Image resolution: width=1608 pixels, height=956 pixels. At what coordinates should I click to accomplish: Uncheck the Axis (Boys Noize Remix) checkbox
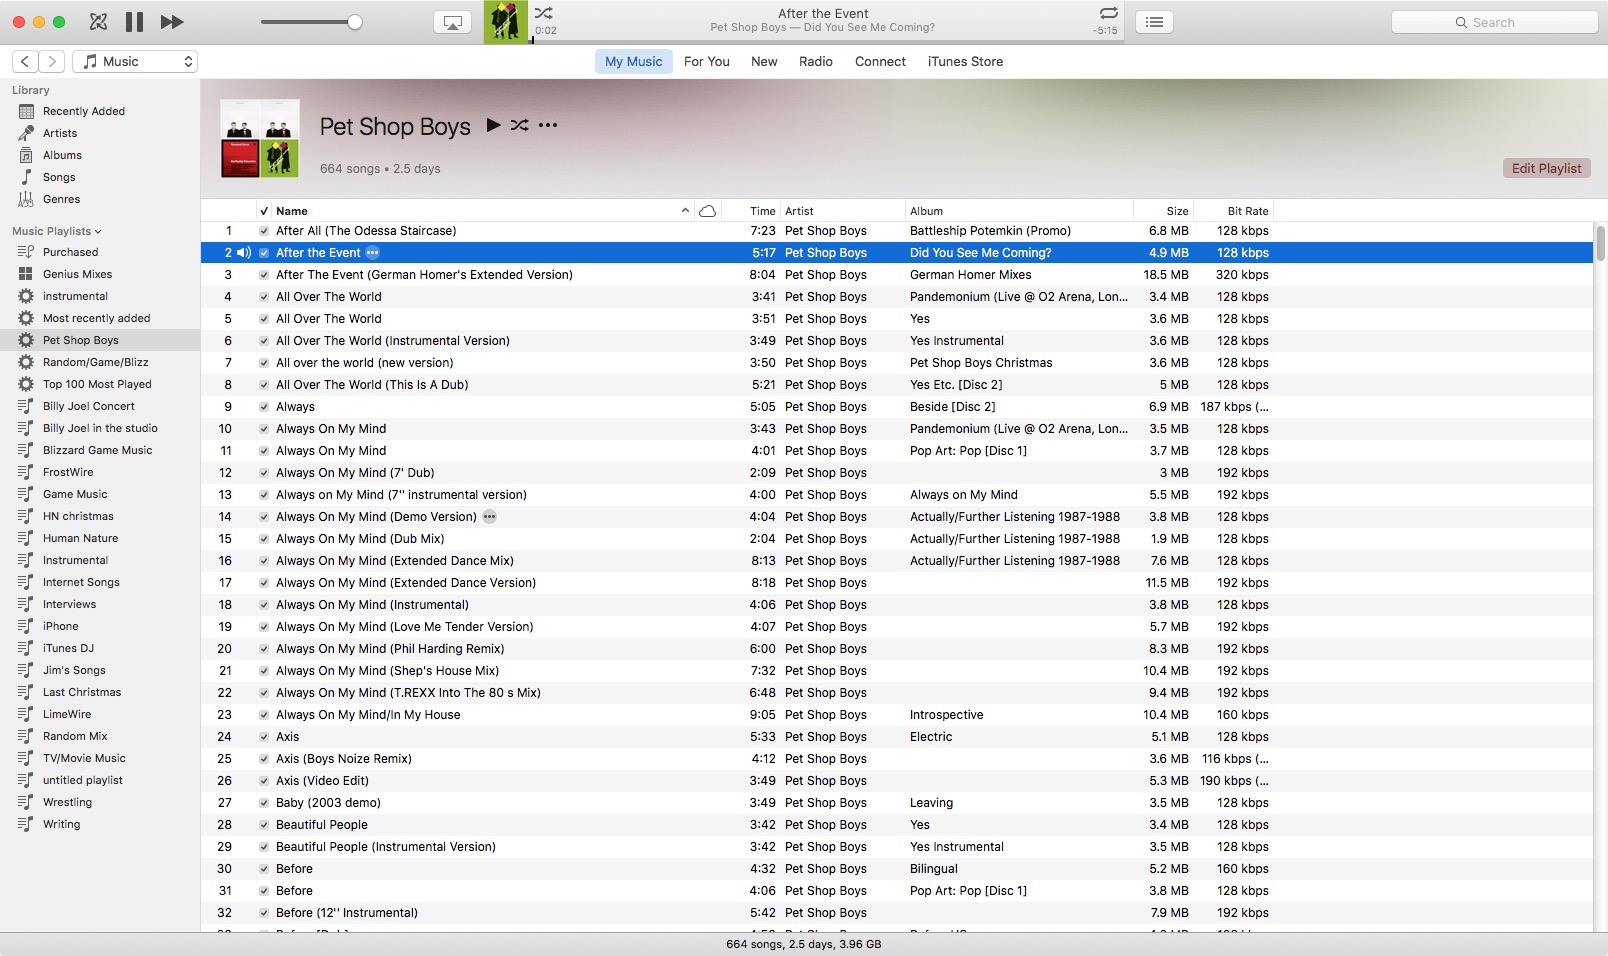click(264, 759)
